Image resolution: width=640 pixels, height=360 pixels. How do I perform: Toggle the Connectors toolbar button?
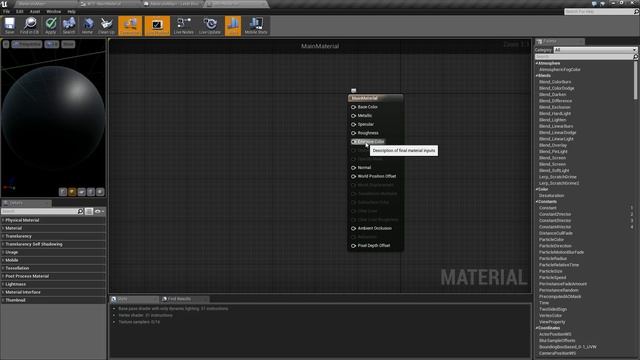130,26
